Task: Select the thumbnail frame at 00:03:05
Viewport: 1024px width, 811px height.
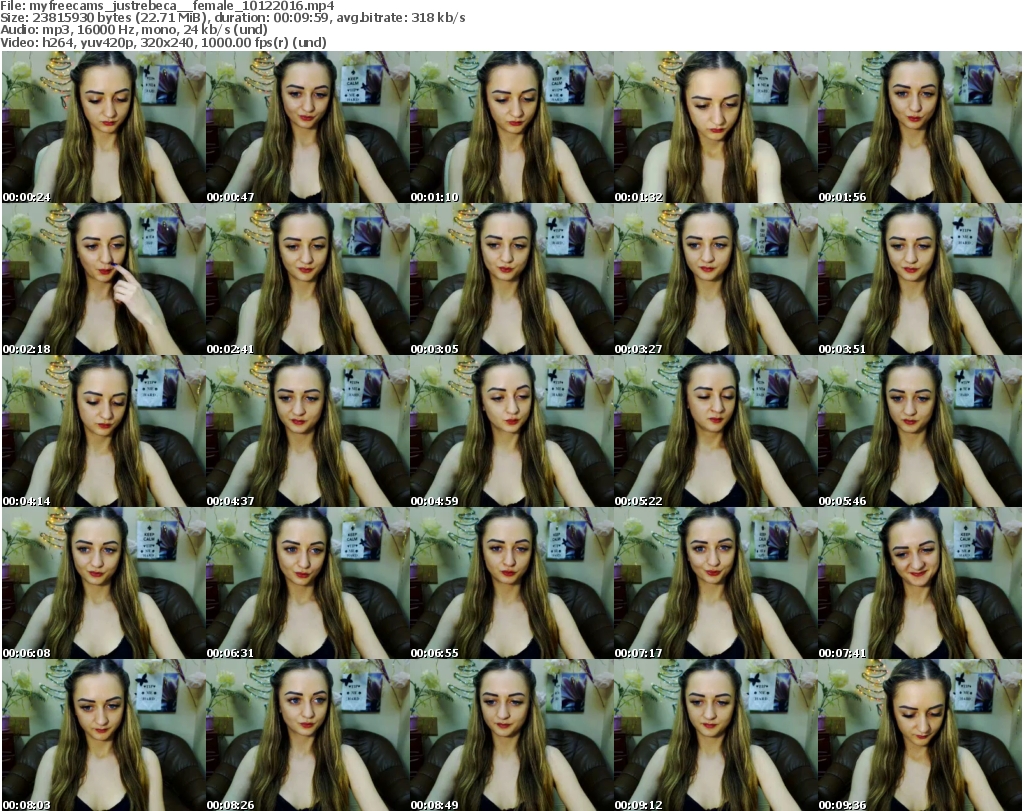Action: coord(511,279)
